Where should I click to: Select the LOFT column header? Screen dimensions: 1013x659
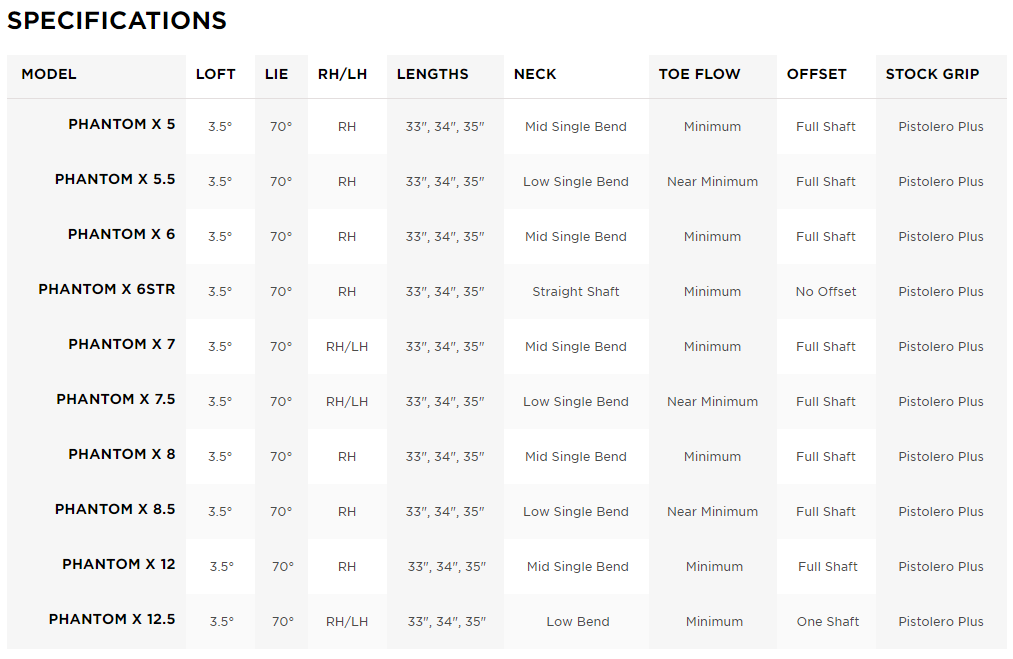coord(216,74)
